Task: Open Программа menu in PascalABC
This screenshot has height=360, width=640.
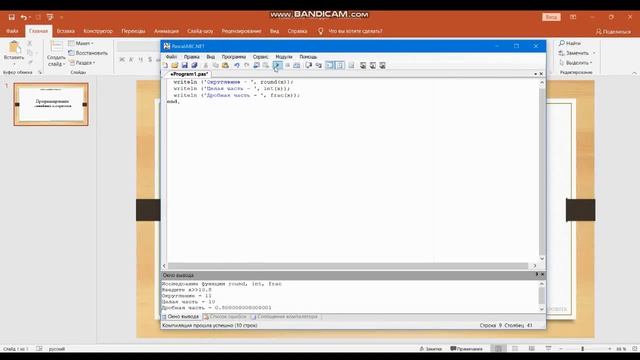Action: point(234,57)
